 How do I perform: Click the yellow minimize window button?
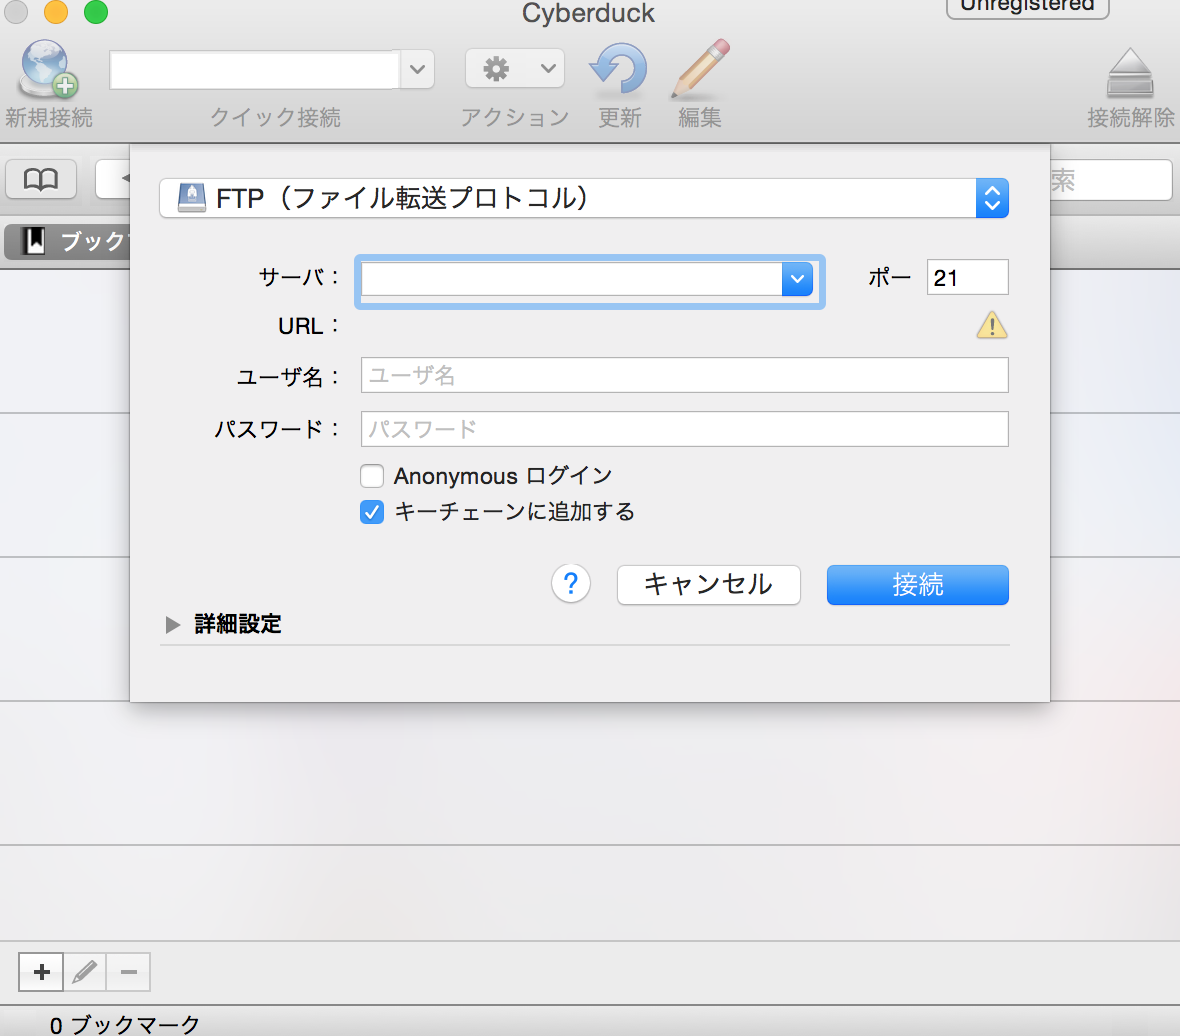(56, 11)
